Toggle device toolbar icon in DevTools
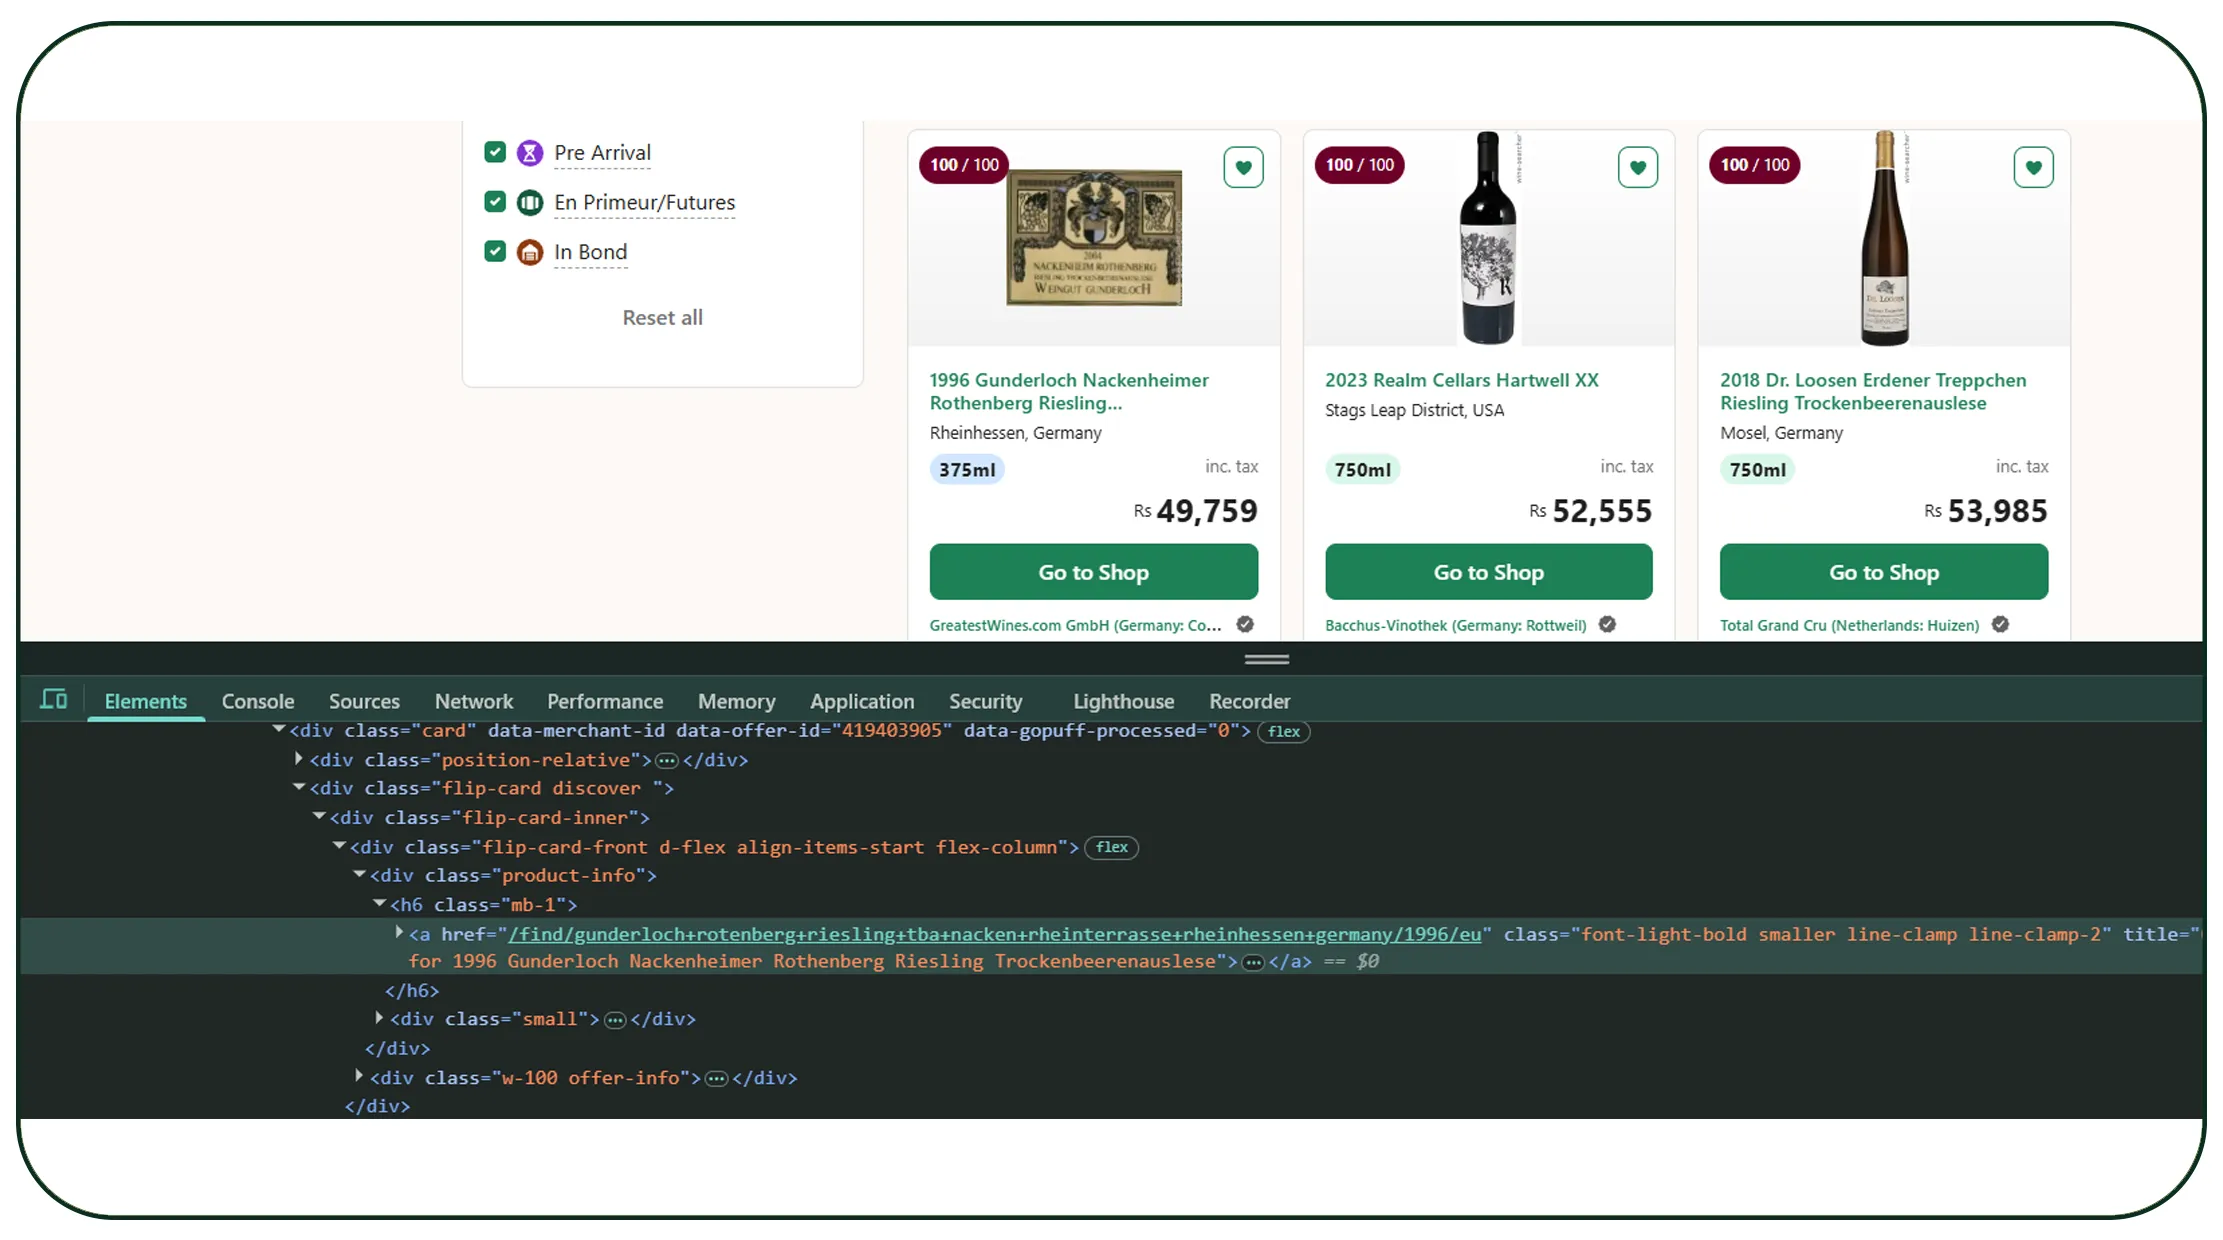This screenshot has width=2223, height=1240. pos(54,699)
